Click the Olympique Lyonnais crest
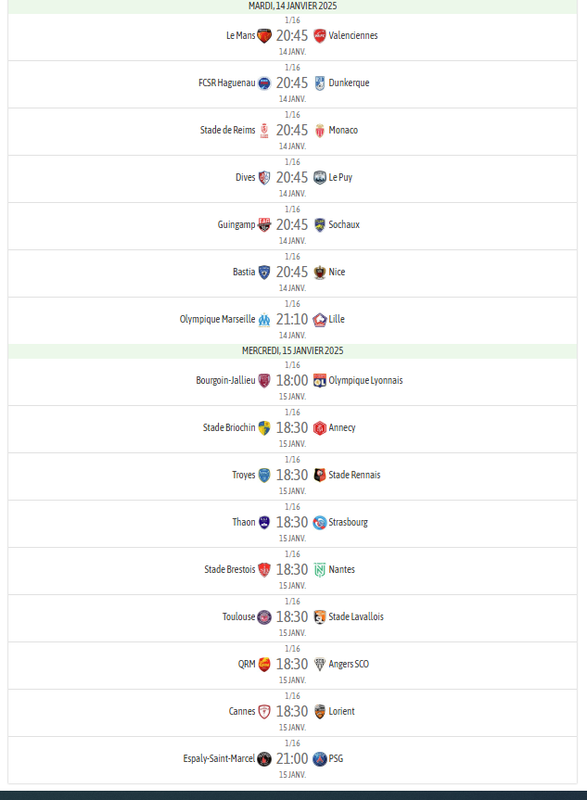The image size is (587, 800). click(x=320, y=381)
